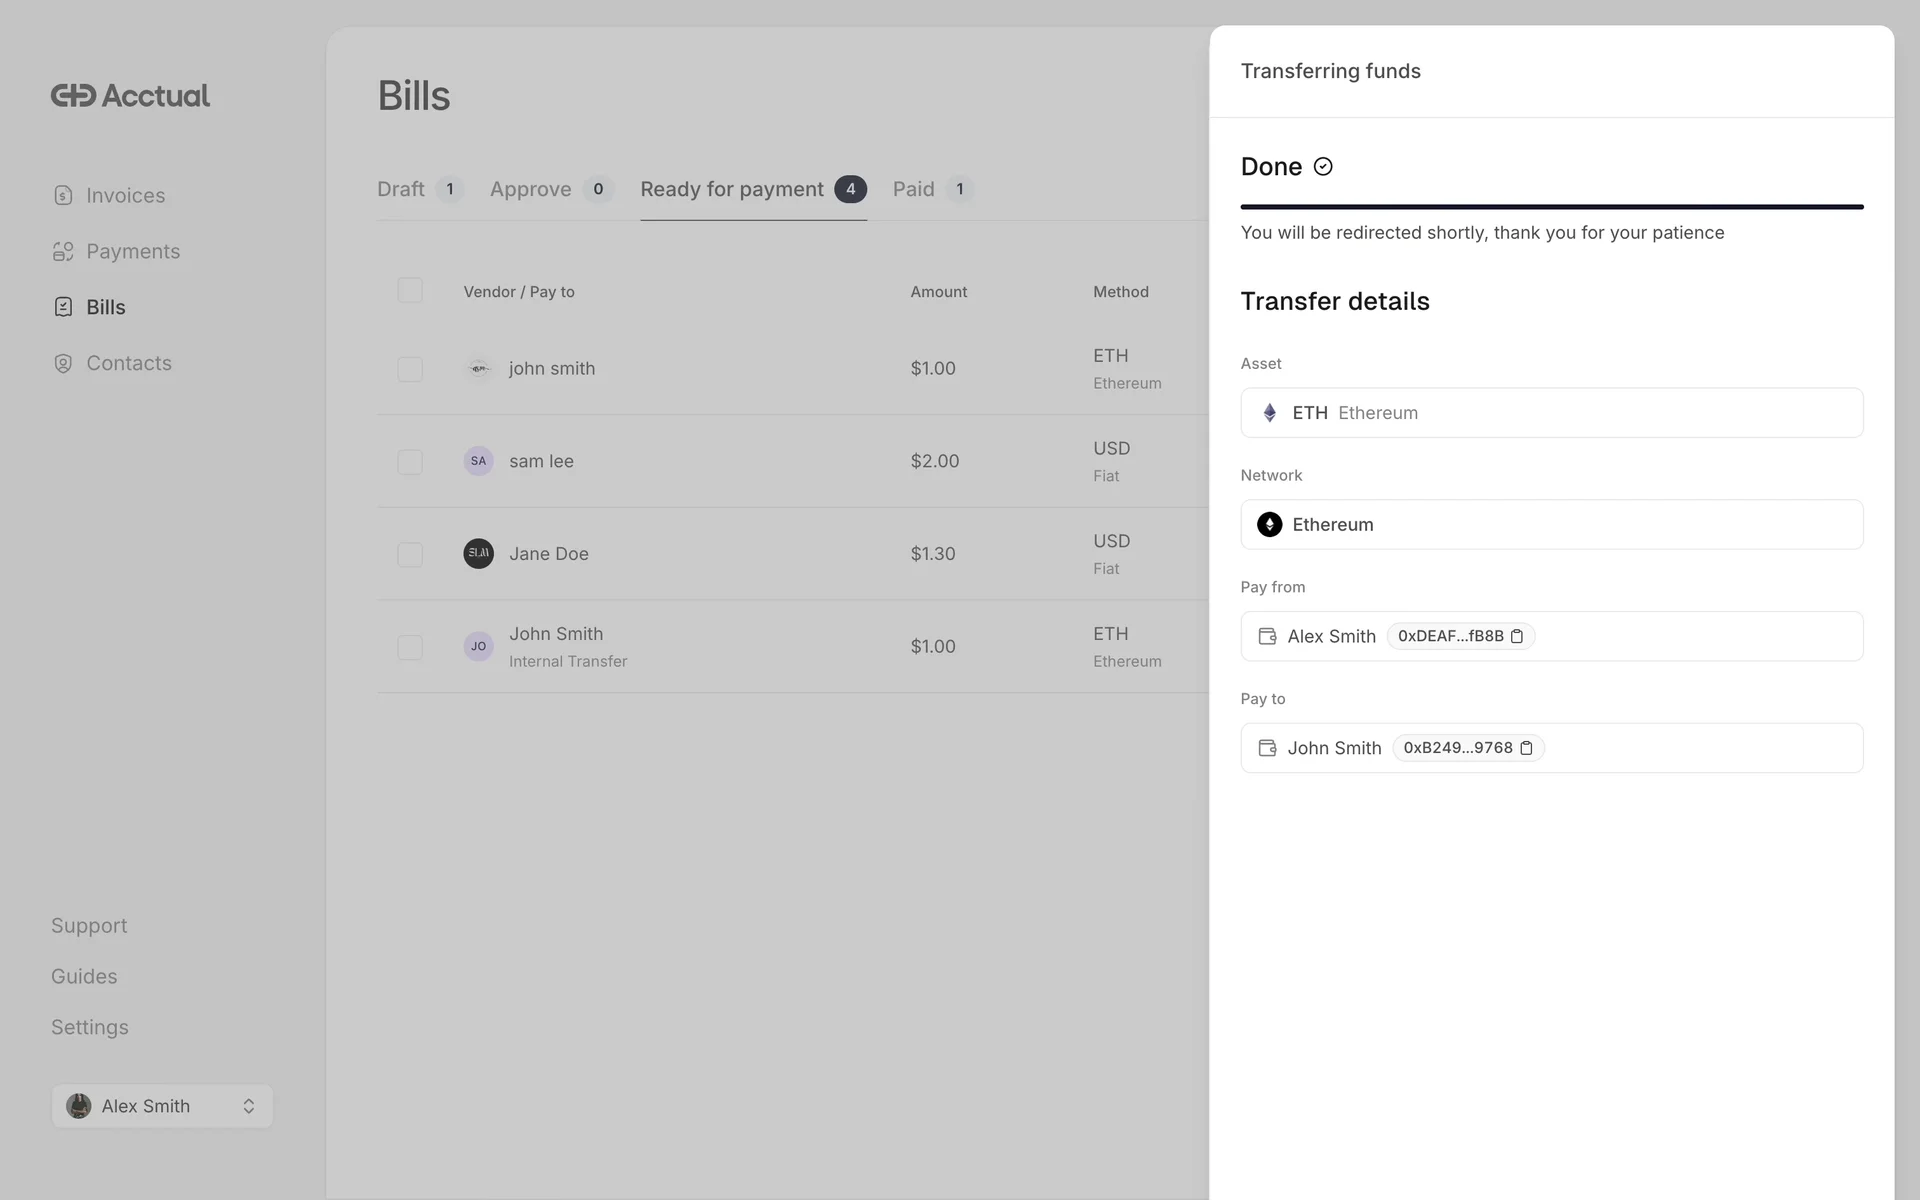Copy John Smith wallet address 0xB249...9768

pos(1526,748)
